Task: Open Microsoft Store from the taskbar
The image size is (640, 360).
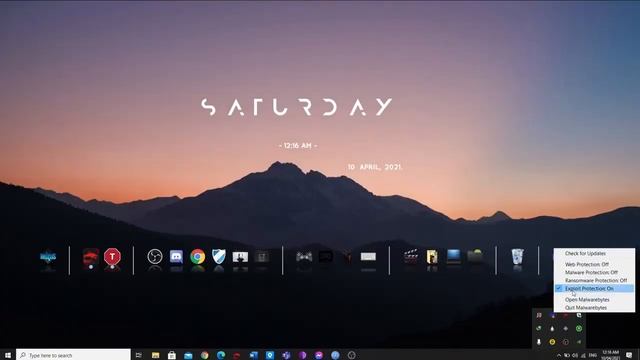Action: (172, 355)
